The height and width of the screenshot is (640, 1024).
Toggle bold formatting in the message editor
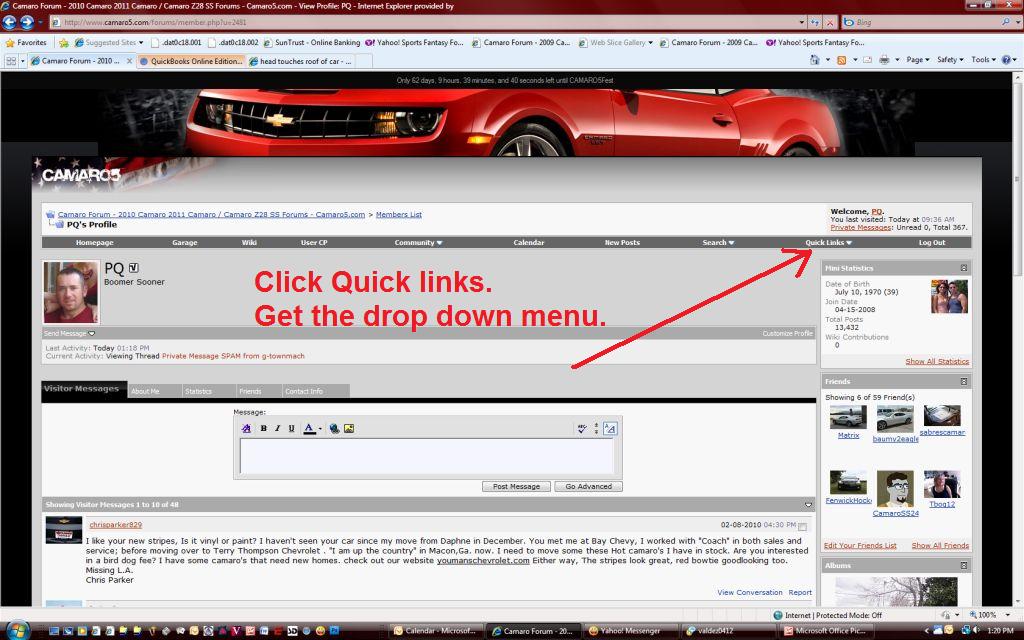pos(263,428)
